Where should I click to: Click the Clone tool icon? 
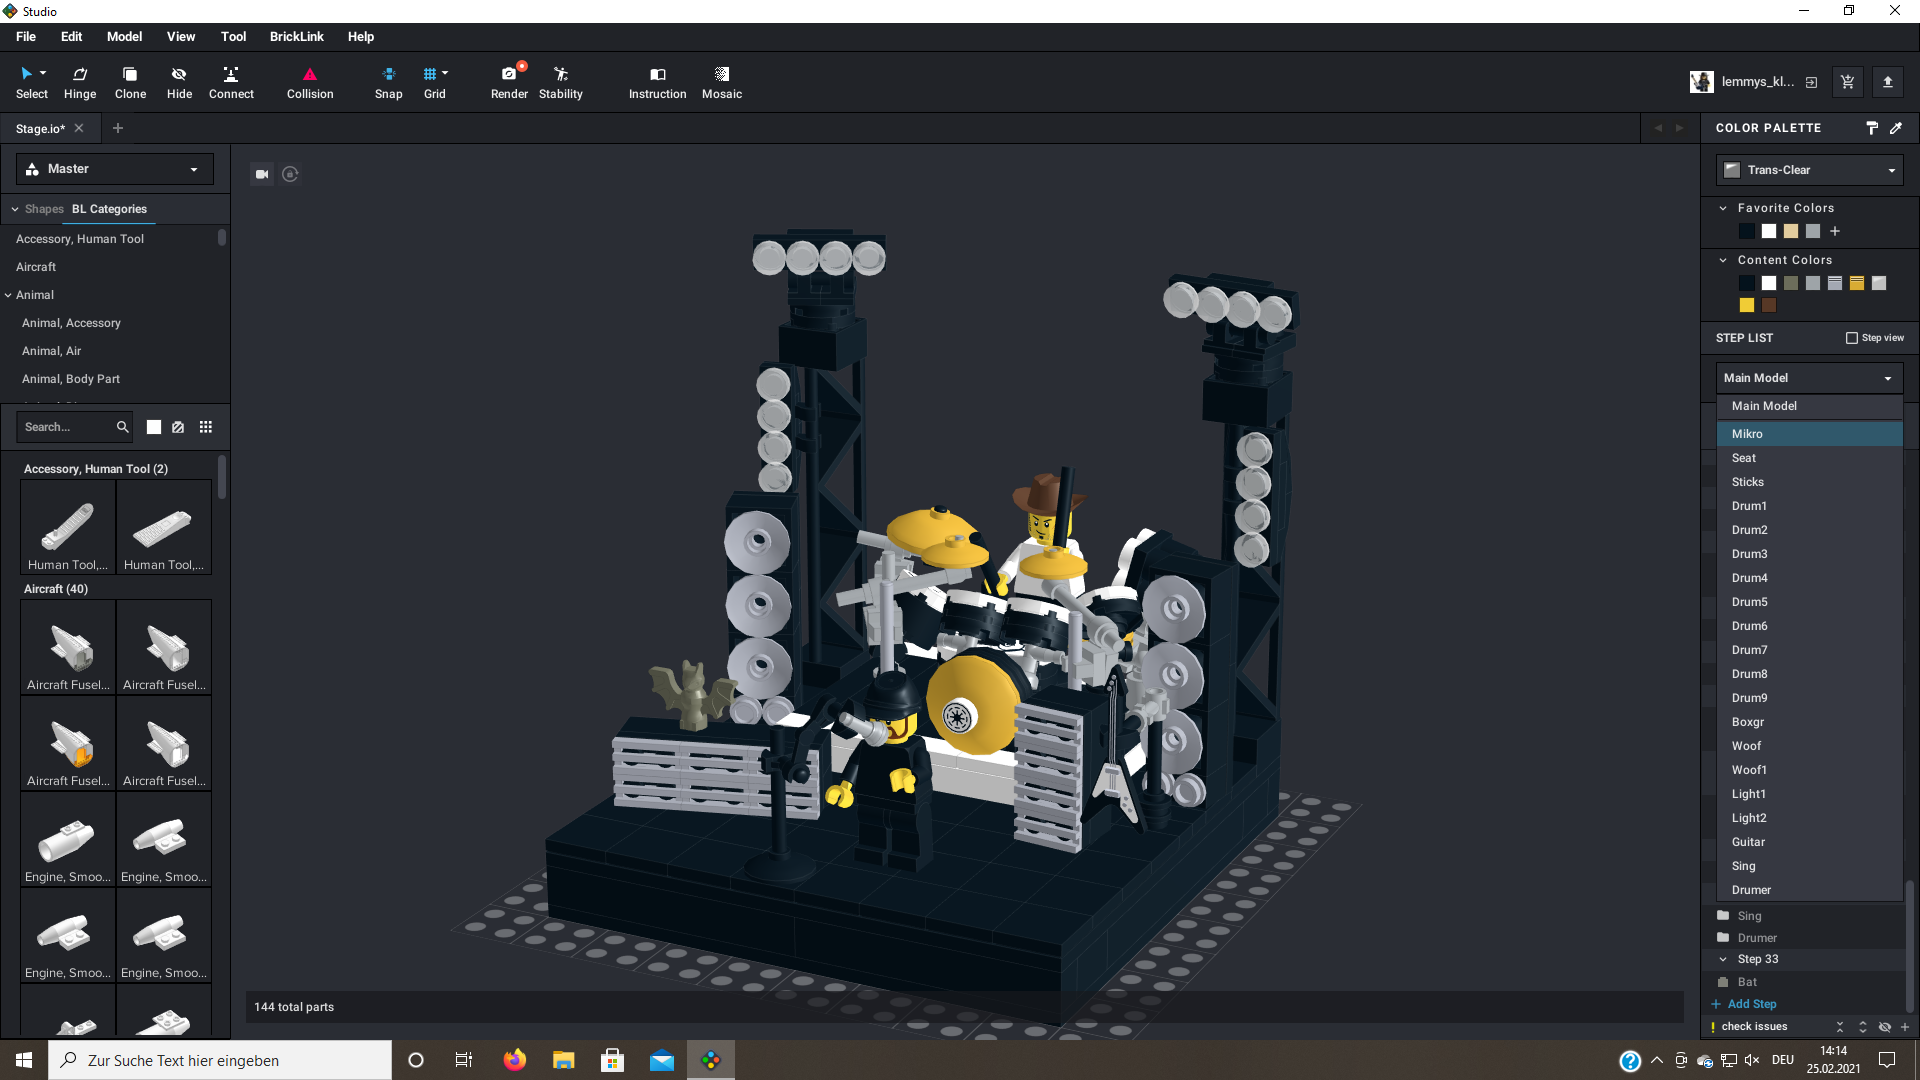pos(130,81)
